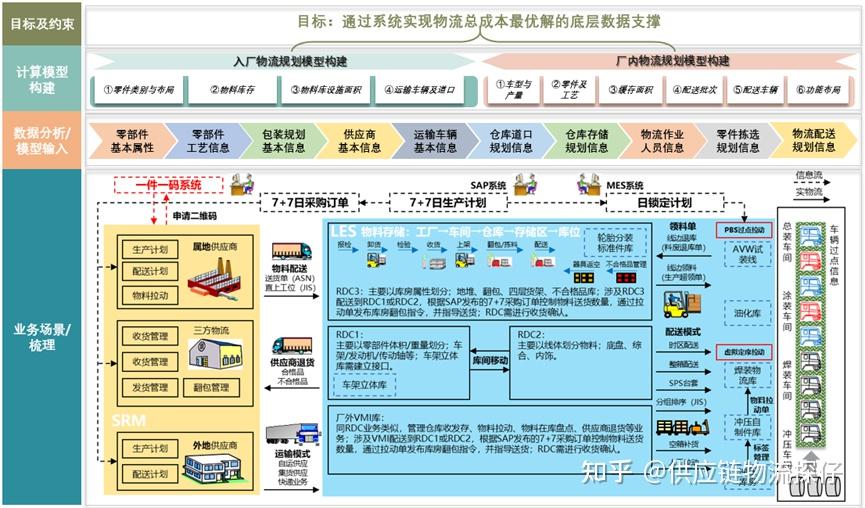
Task: Click the ④配送批次 box
Action: click(695, 90)
